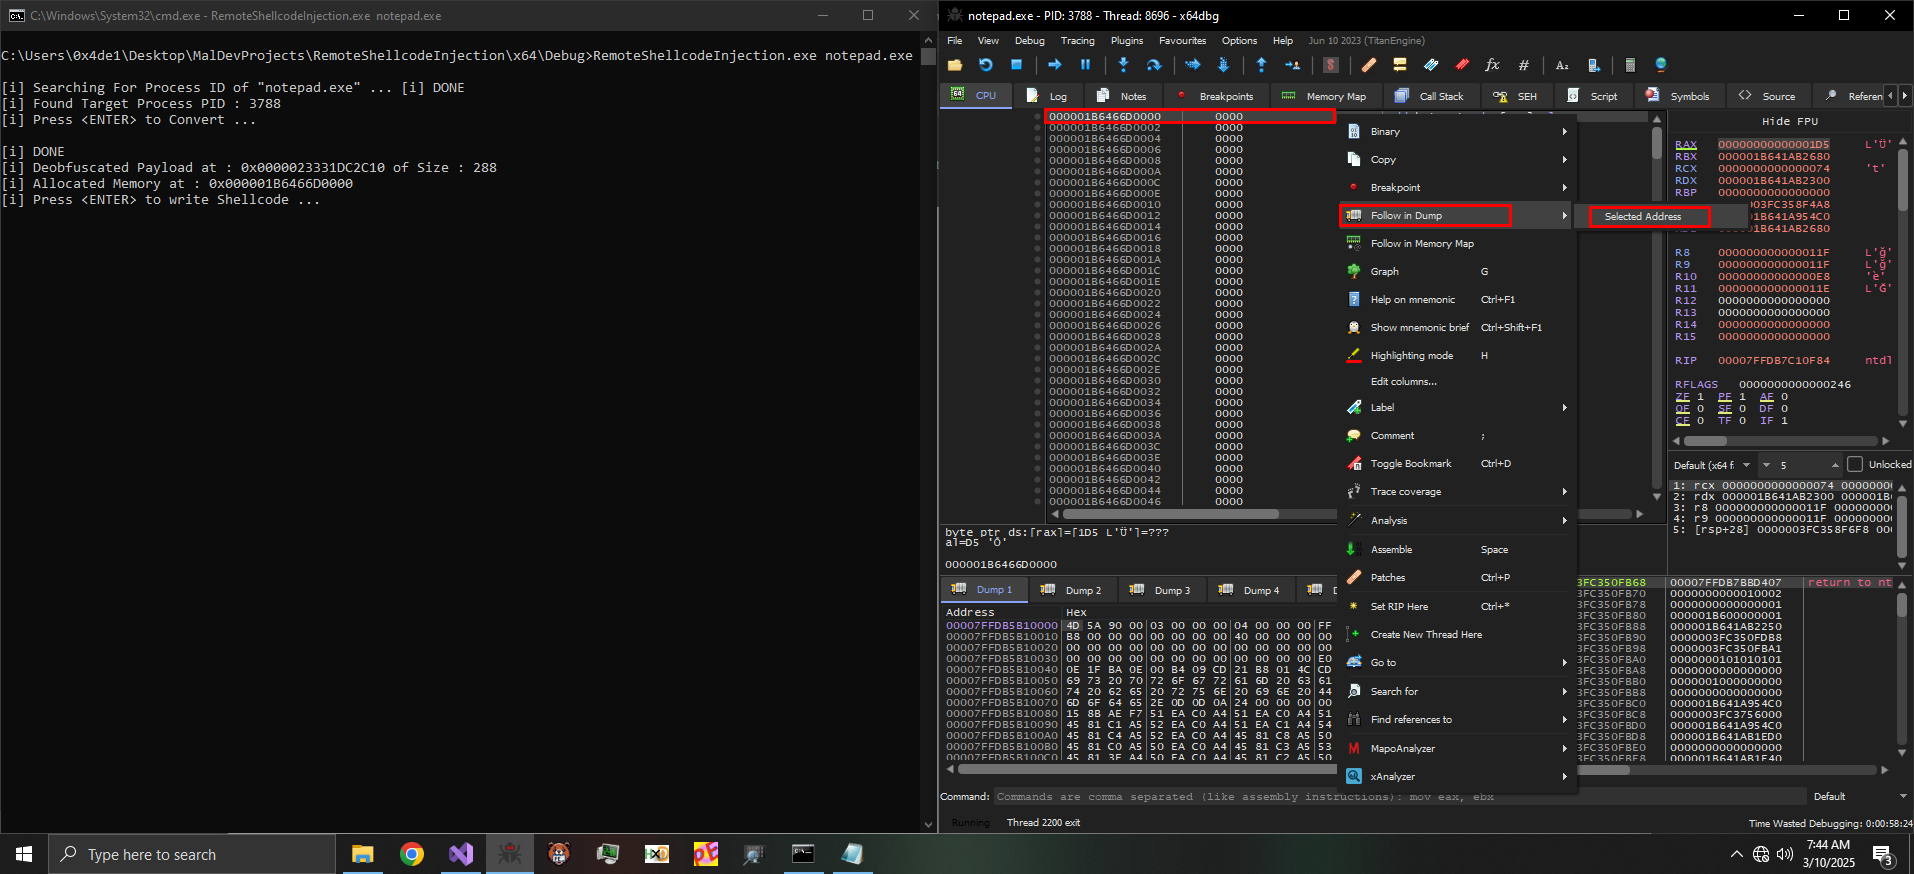Select the Dump 2 tab
This screenshot has width=1914, height=874.
1072,590
